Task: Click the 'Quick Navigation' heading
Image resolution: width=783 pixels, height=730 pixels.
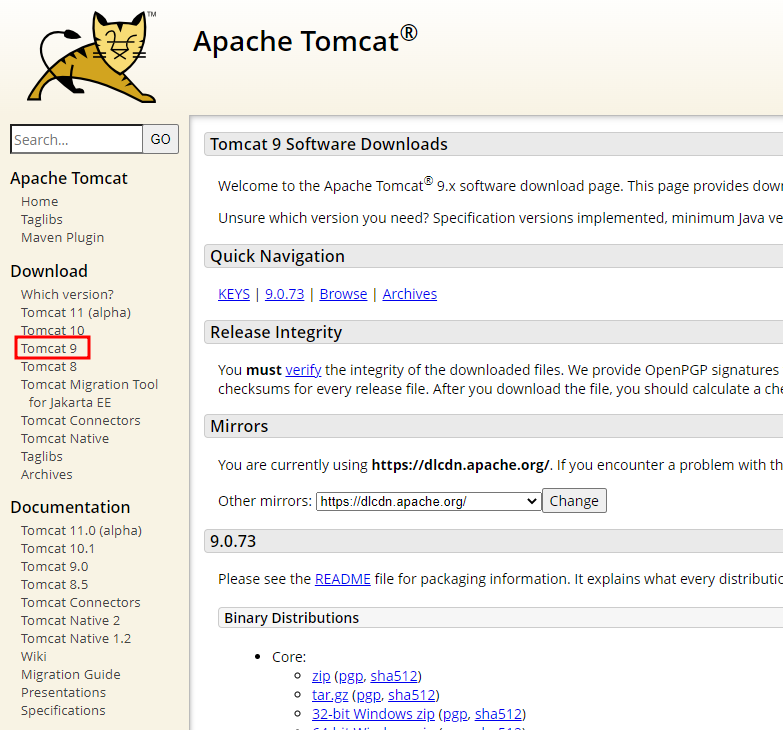Action: point(277,256)
